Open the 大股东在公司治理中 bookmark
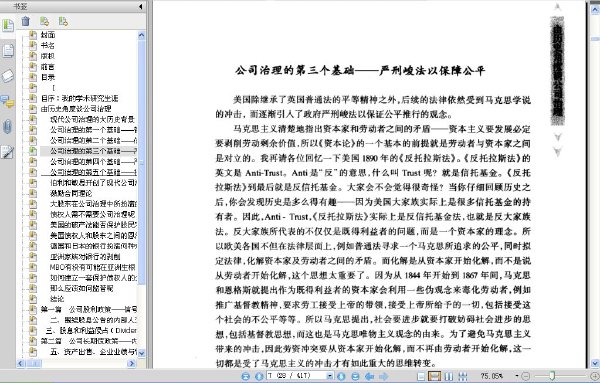Screen dimensions: 600x383 [x=93, y=204]
